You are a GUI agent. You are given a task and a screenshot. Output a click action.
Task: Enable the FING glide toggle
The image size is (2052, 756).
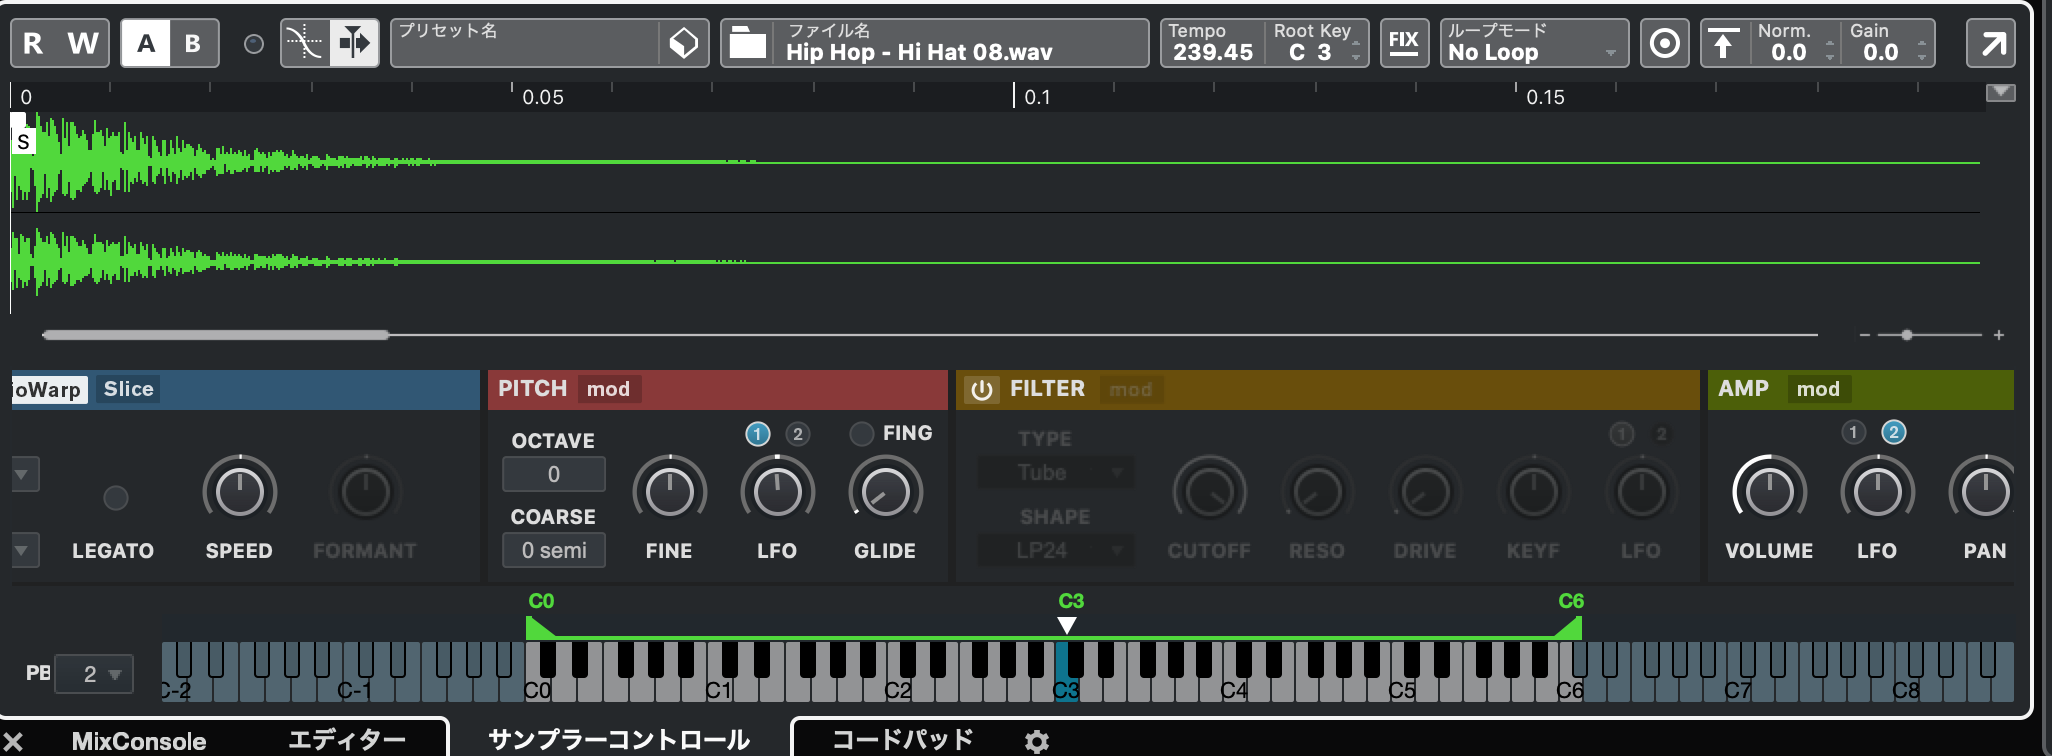coord(861,434)
